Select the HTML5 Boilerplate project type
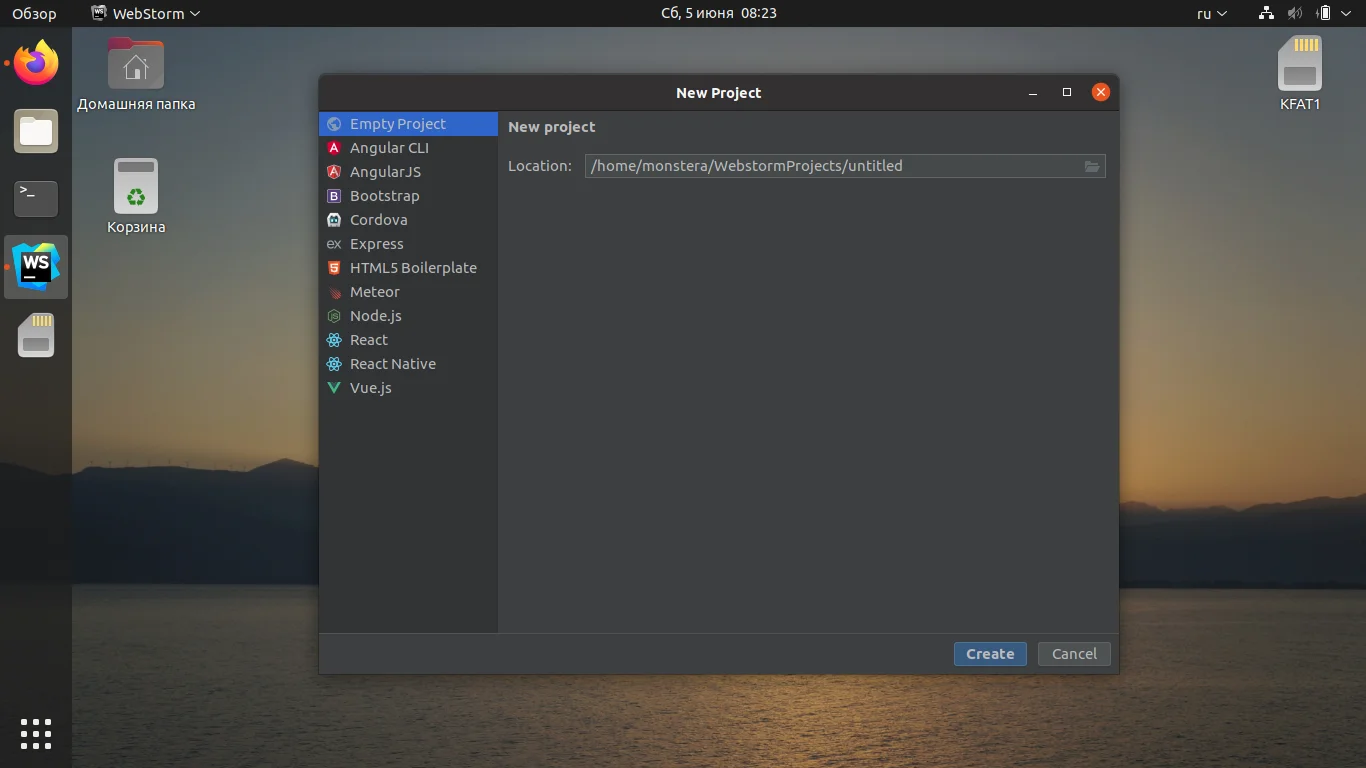This screenshot has height=768, width=1366. click(412, 268)
